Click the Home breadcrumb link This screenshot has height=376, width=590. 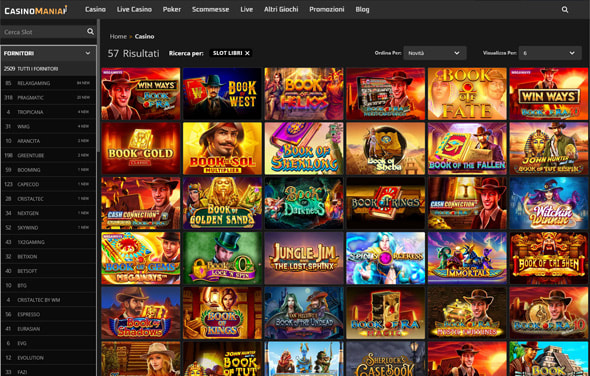click(118, 37)
